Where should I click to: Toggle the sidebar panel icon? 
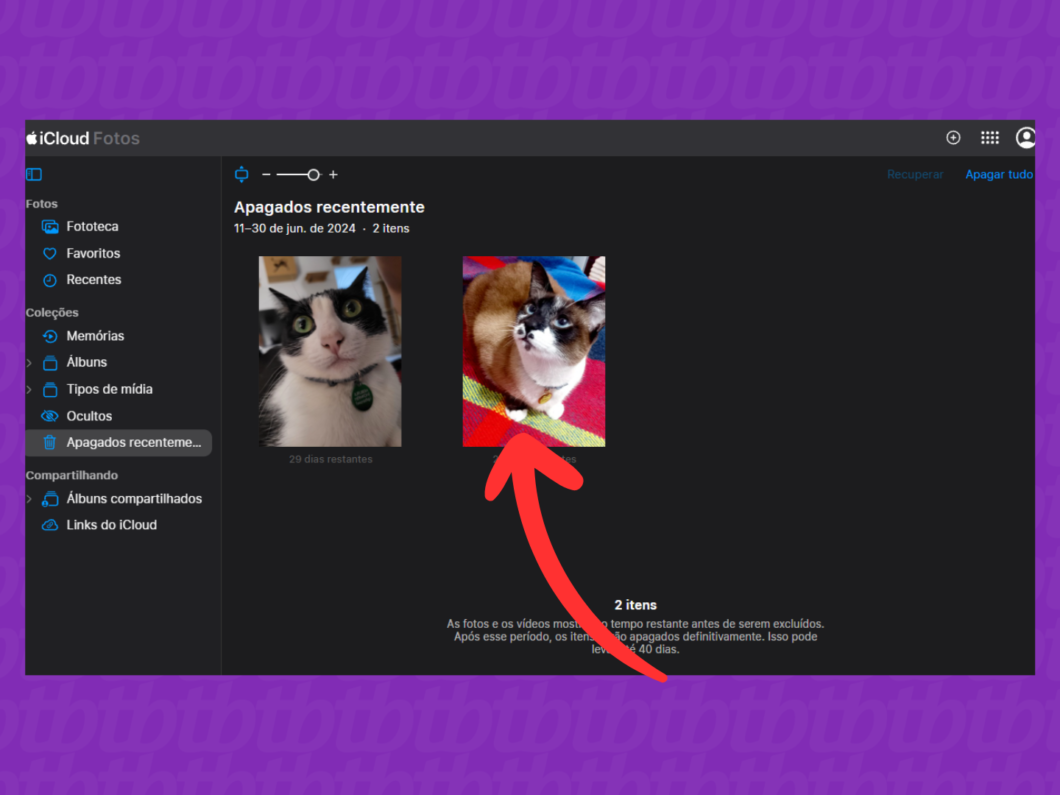pos(34,174)
